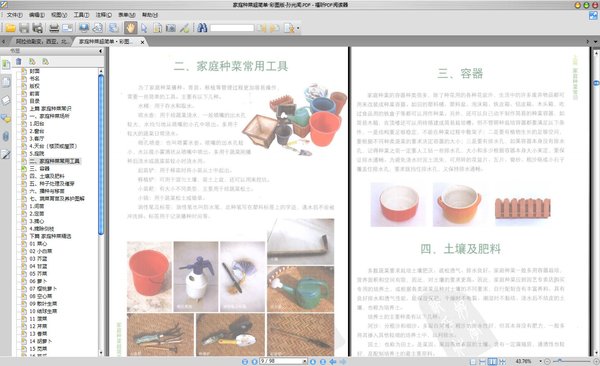The width and height of the screenshot is (600, 366).
Task: Show the Bookmarks side panel
Action: 6,64
